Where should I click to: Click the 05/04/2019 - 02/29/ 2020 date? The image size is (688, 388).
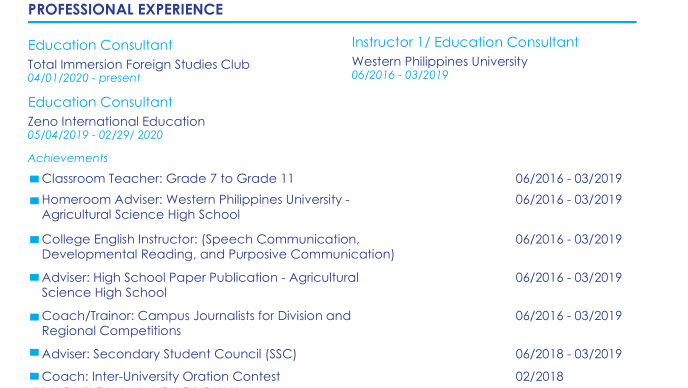pos(95,135)
